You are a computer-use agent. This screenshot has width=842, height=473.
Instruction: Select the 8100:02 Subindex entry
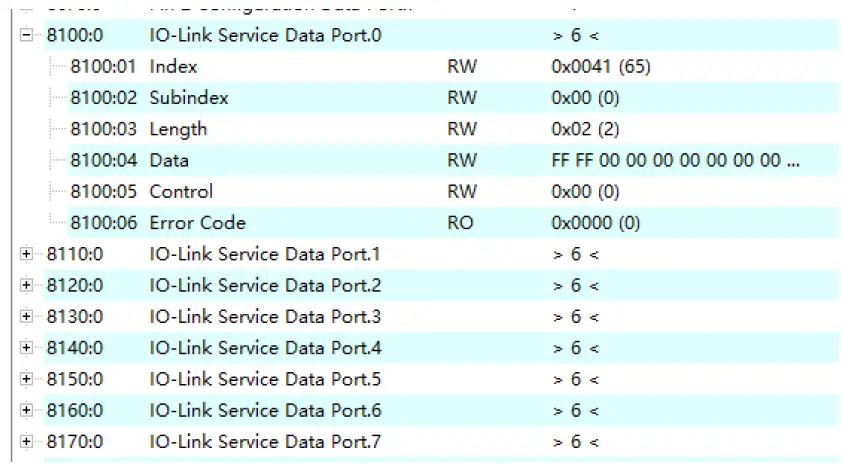pos(188,98)
